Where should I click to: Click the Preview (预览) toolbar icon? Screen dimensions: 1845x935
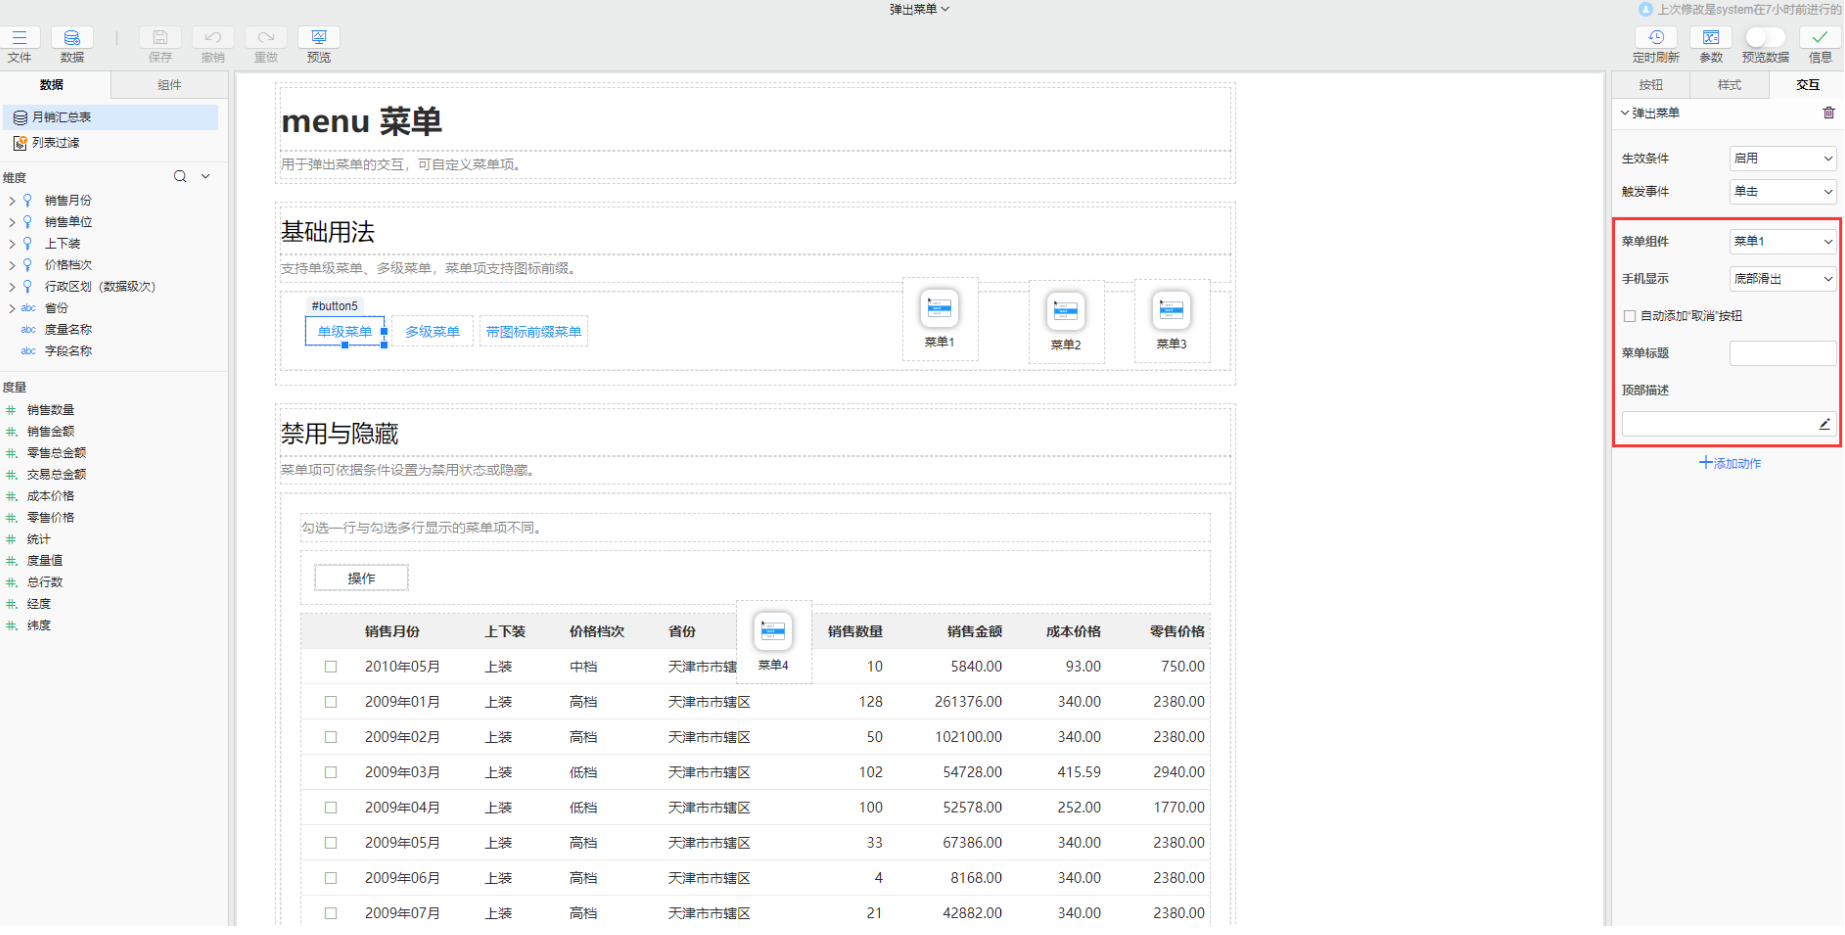click(318, 38)
